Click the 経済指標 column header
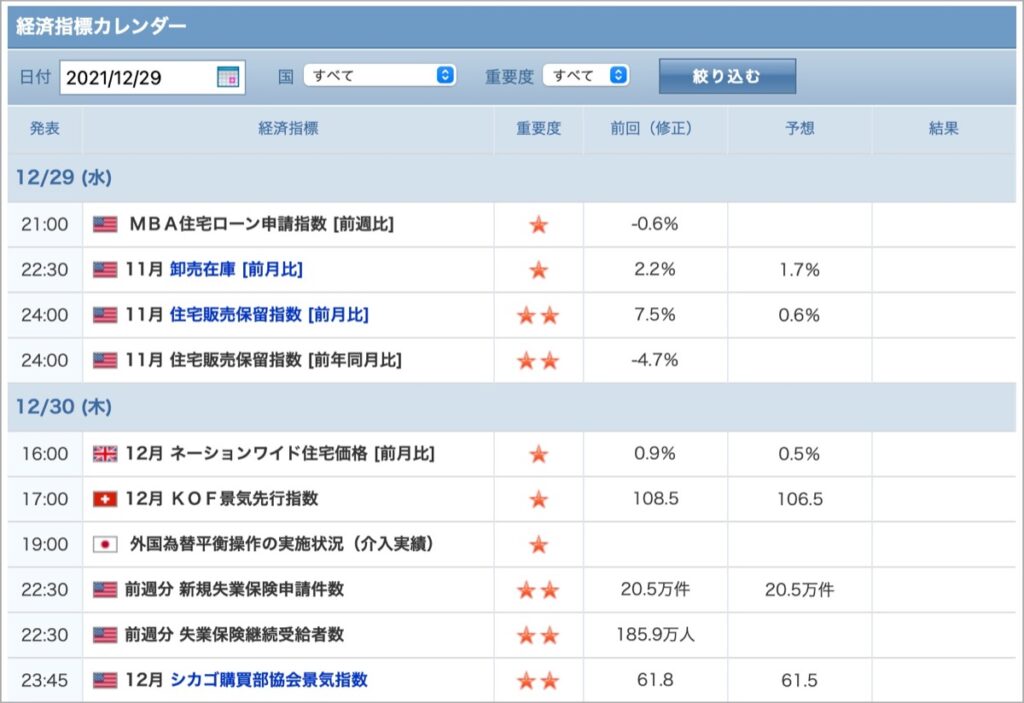The height and width of the screenshot is (703, 1024). [x=288, y=128]
